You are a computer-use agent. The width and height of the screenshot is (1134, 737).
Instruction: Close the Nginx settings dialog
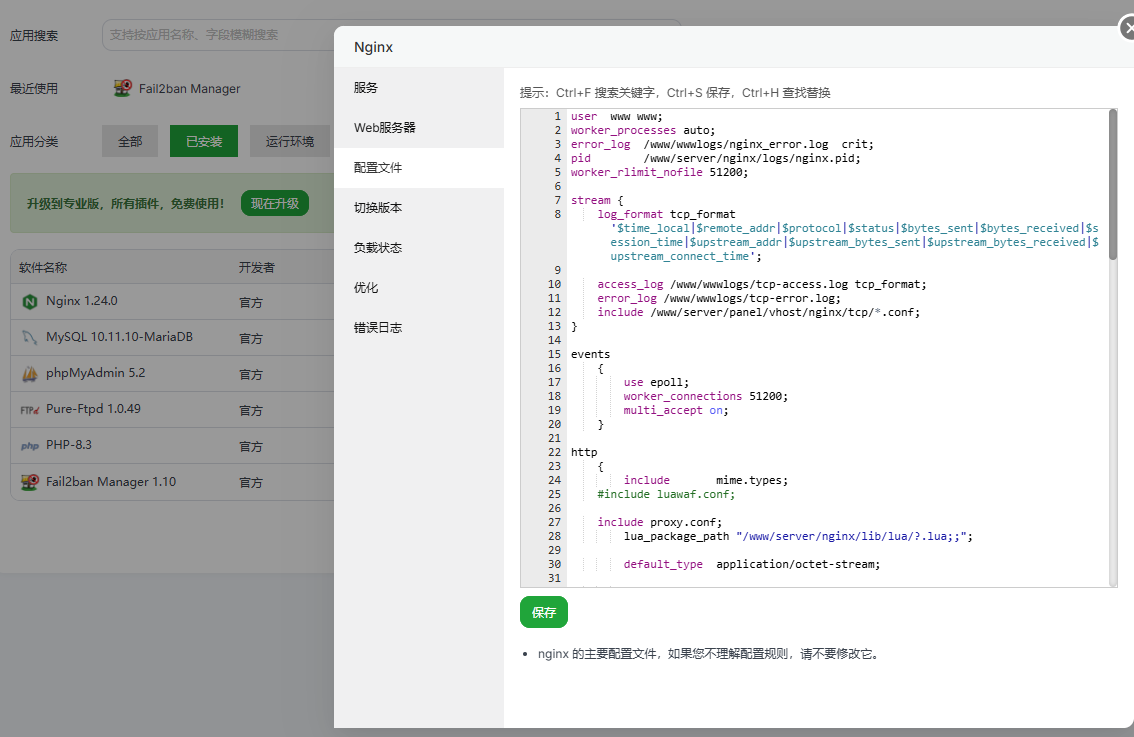(1126, 31)
